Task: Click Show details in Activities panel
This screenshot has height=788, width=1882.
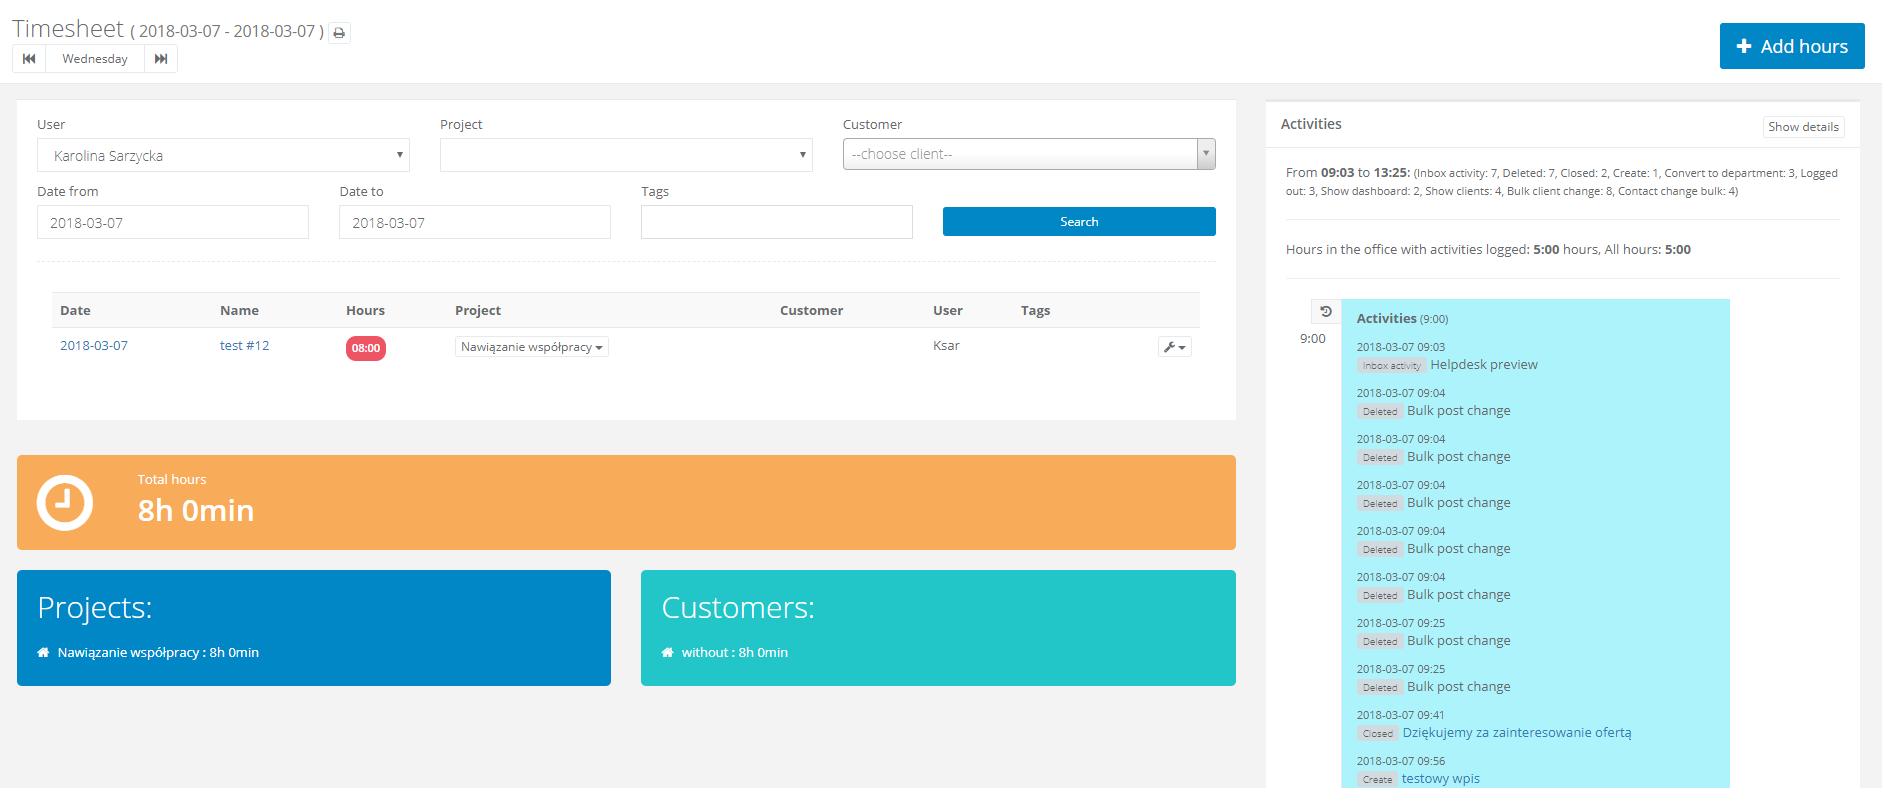Action: pyautogui.click(x=1802, y=127)
